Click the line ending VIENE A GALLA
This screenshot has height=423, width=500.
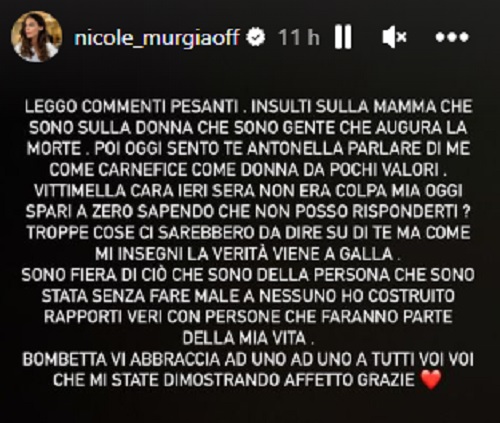(x=248, y=254)
